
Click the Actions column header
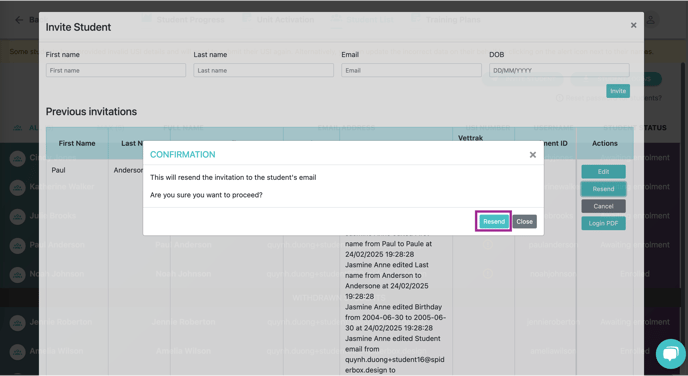(605, 143)
